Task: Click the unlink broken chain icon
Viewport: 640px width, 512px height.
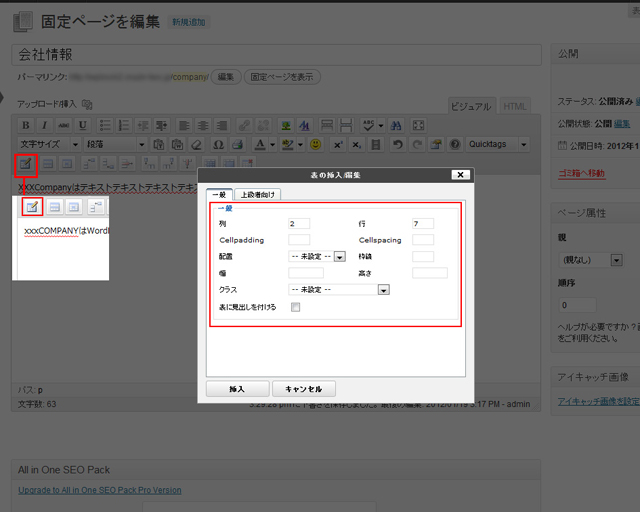Action: pos(263,125)
